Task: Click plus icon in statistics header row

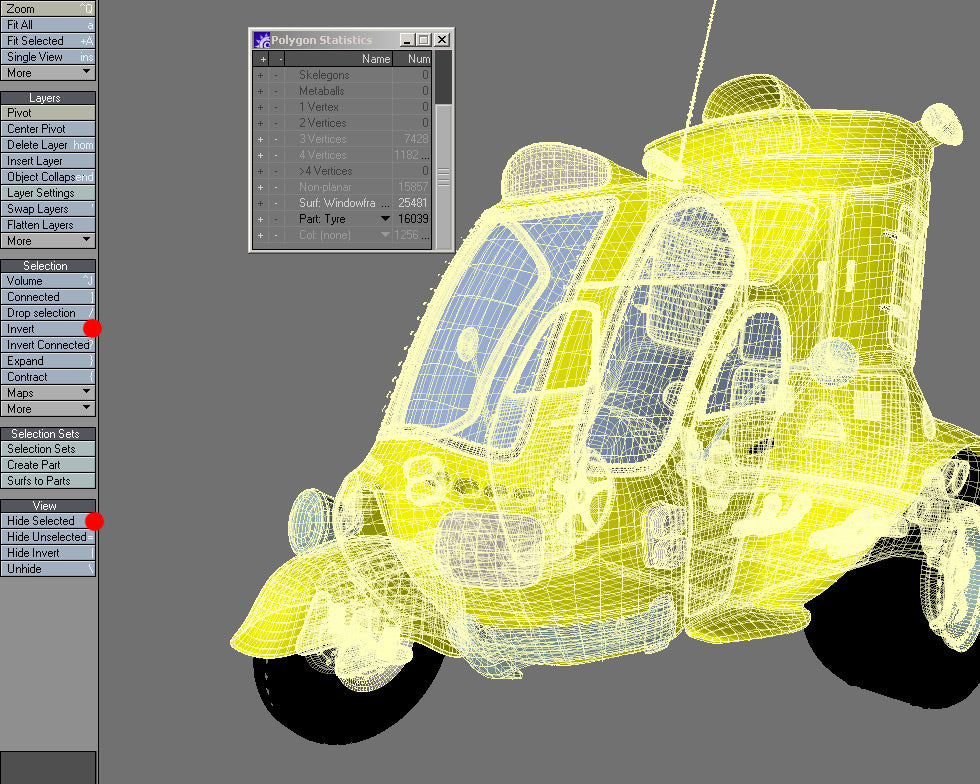Action: click(262, 58)
